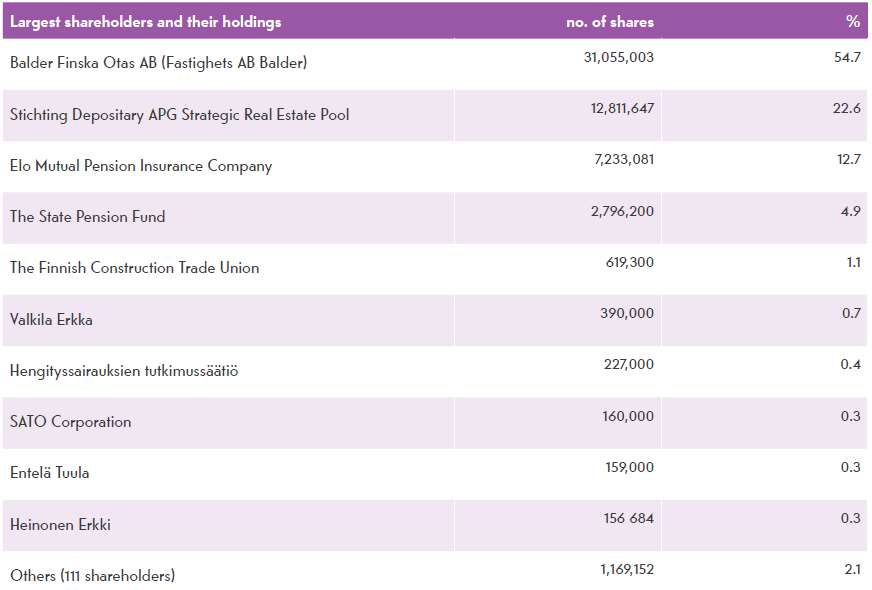The height and width of the screenshot is (590, 872).
Task: Select 'The State Pension Fund' row name
Action: [87, 216]
